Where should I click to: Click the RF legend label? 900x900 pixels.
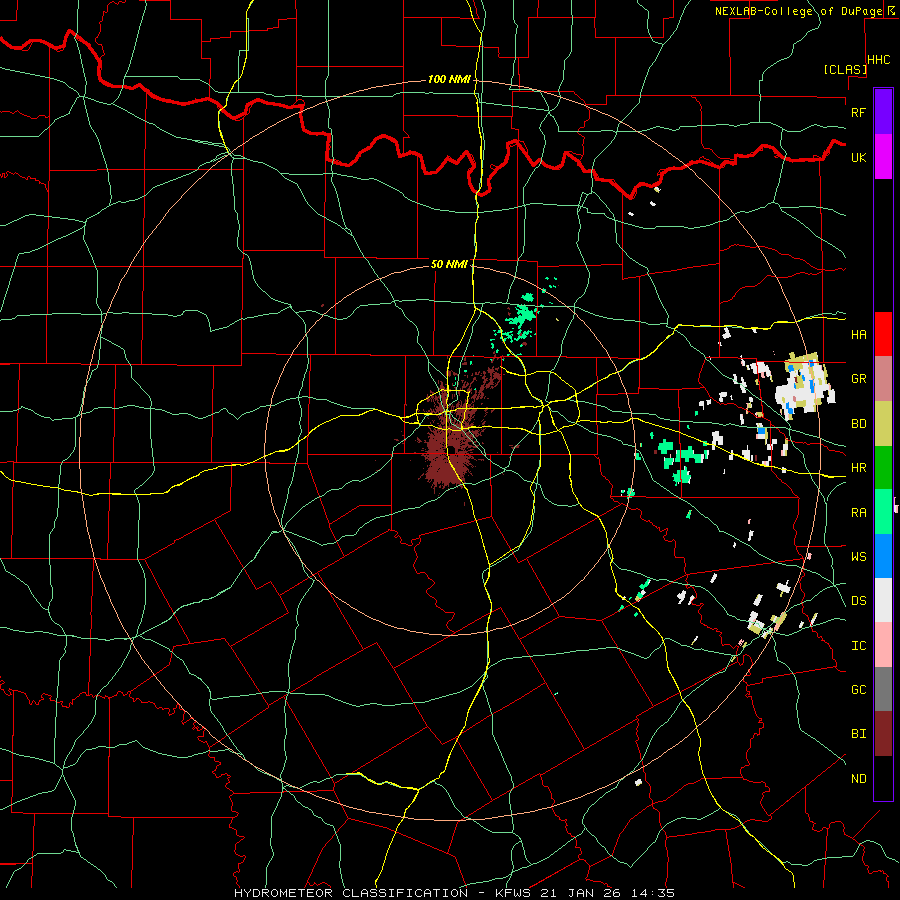tap(858, 112)
